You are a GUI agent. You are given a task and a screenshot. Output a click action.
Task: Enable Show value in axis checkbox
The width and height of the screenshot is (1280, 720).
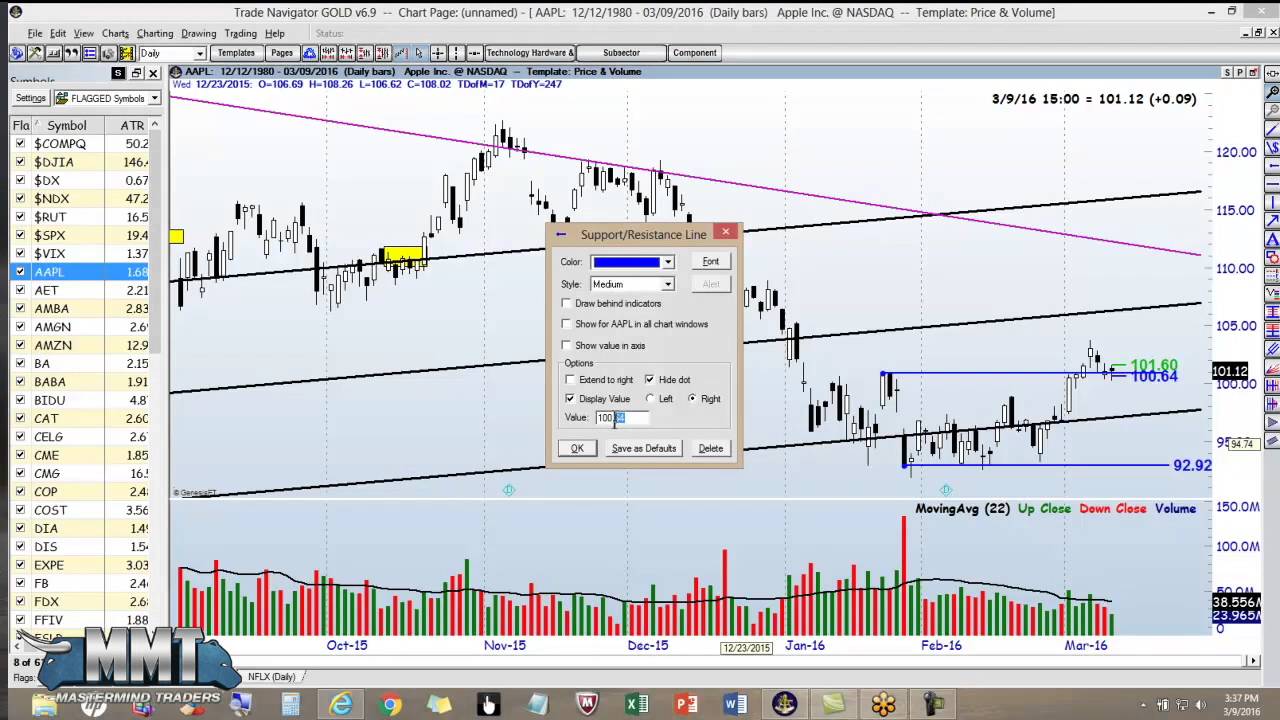coord(567,345)
